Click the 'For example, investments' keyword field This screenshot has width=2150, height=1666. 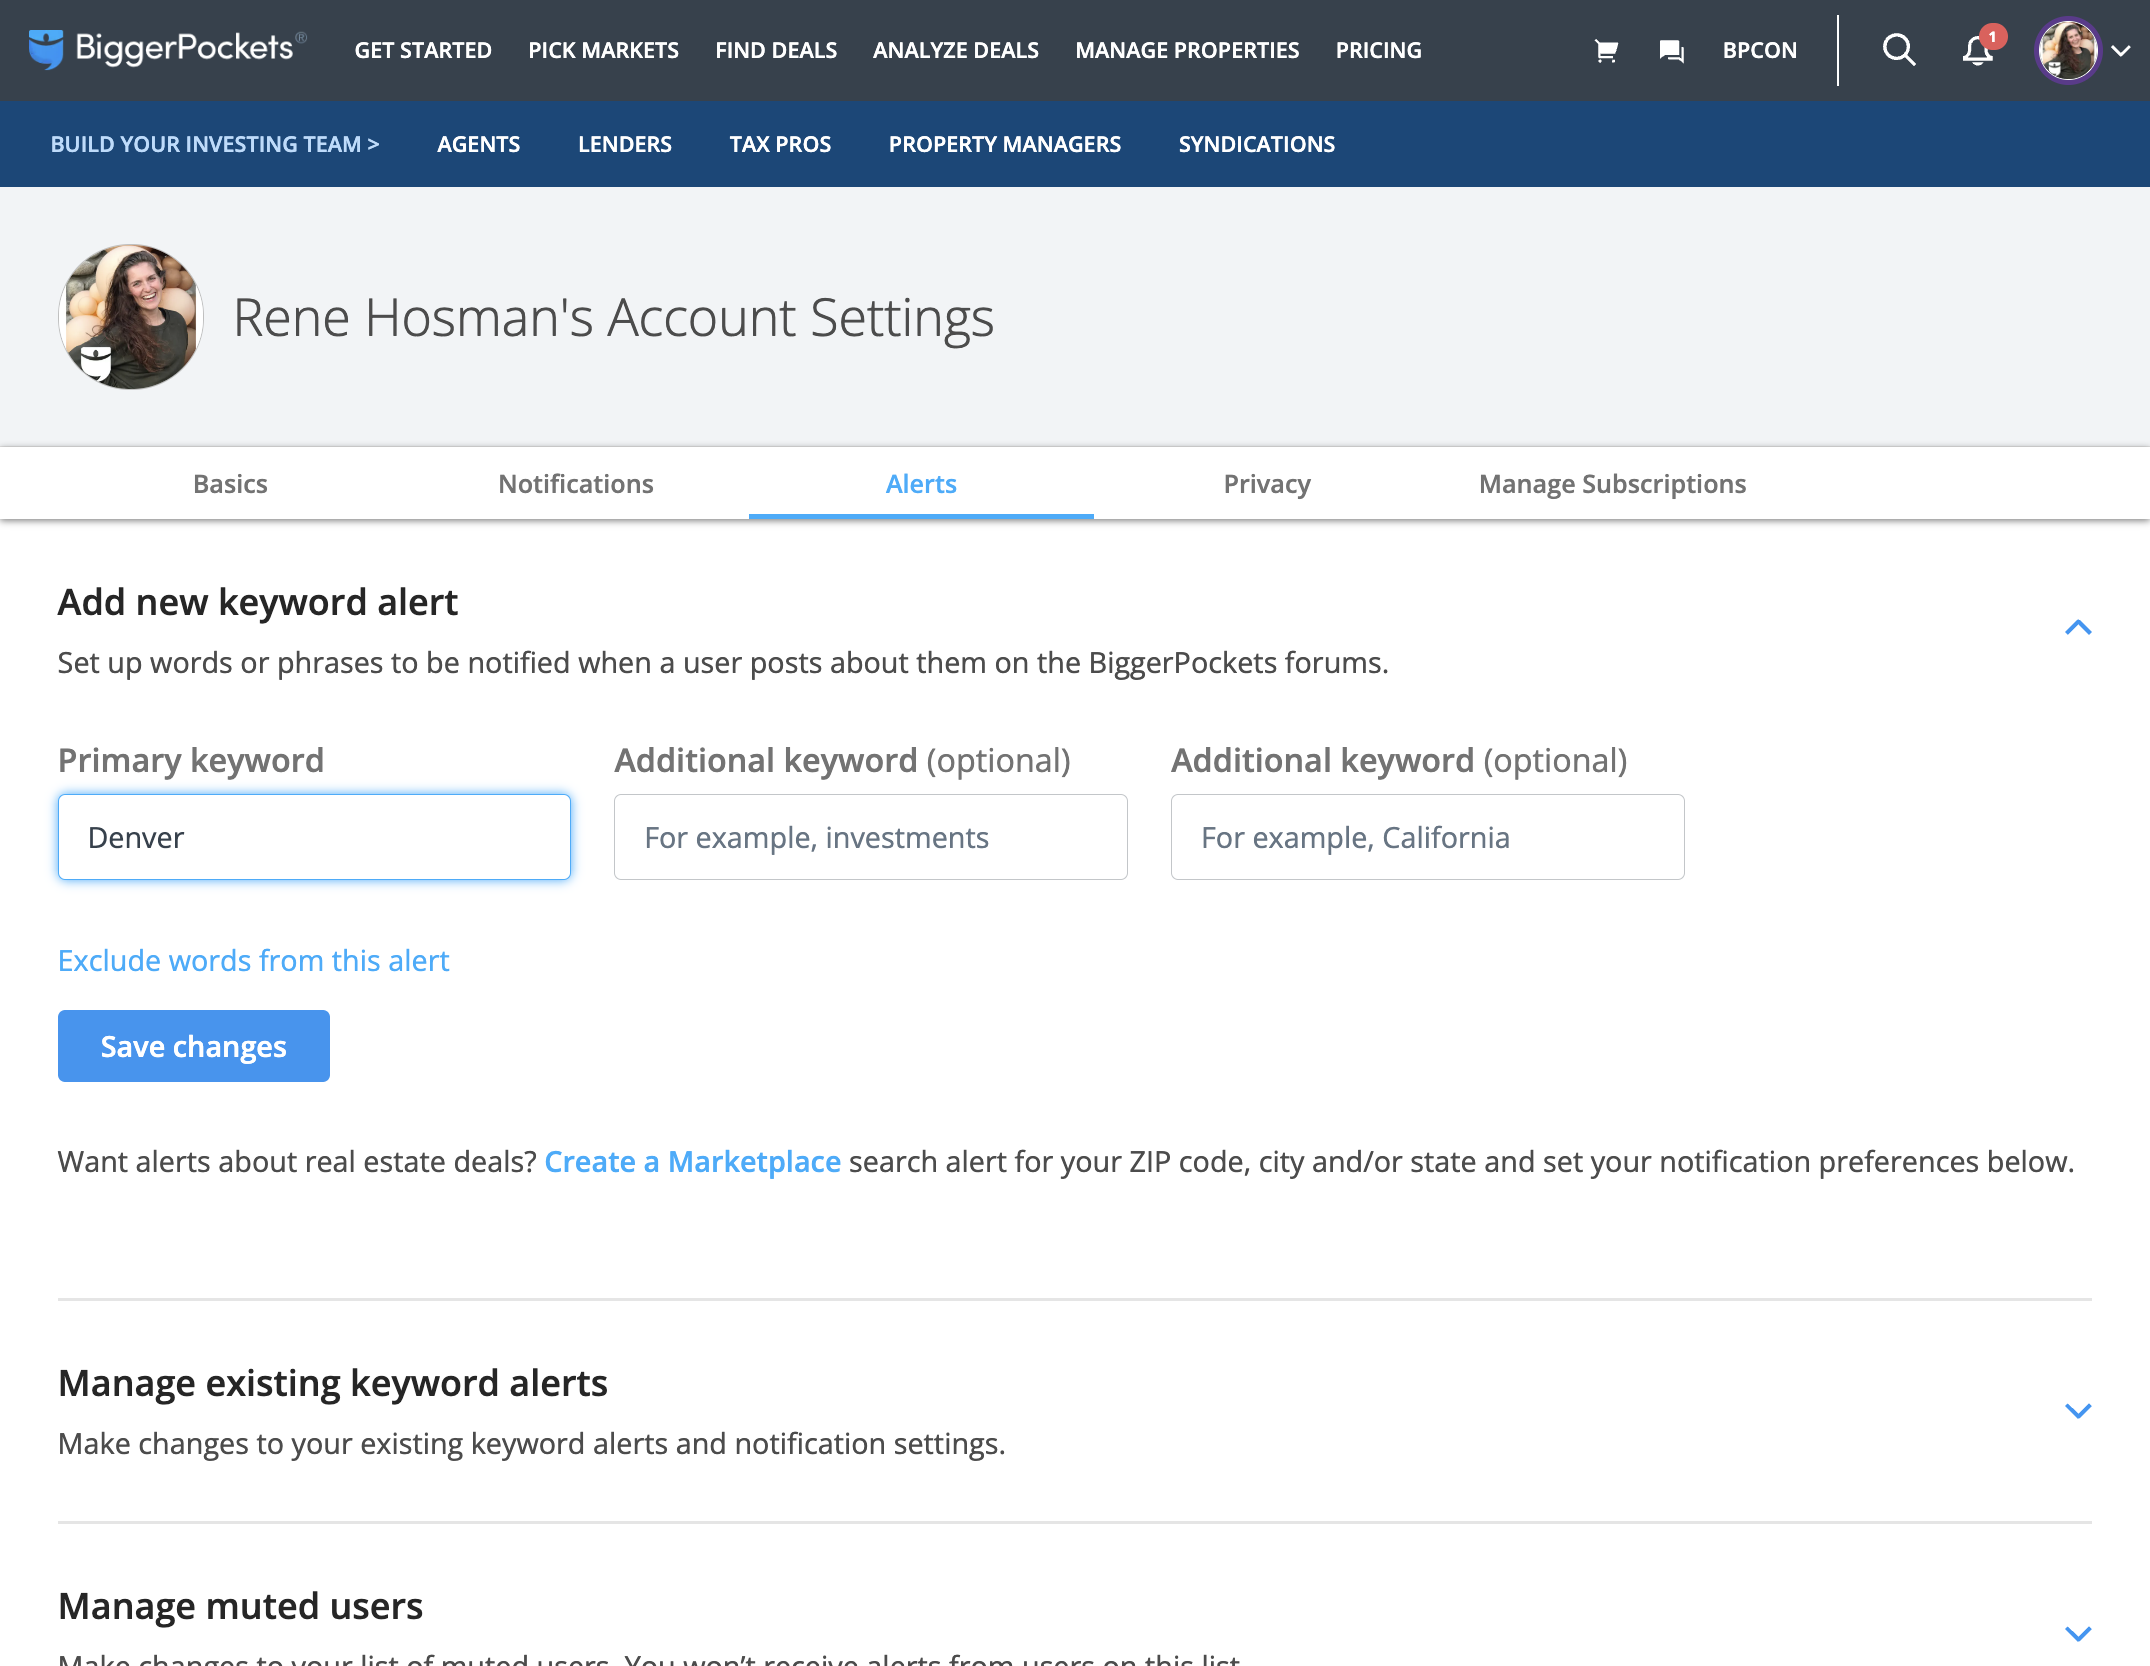coord(871,837)
